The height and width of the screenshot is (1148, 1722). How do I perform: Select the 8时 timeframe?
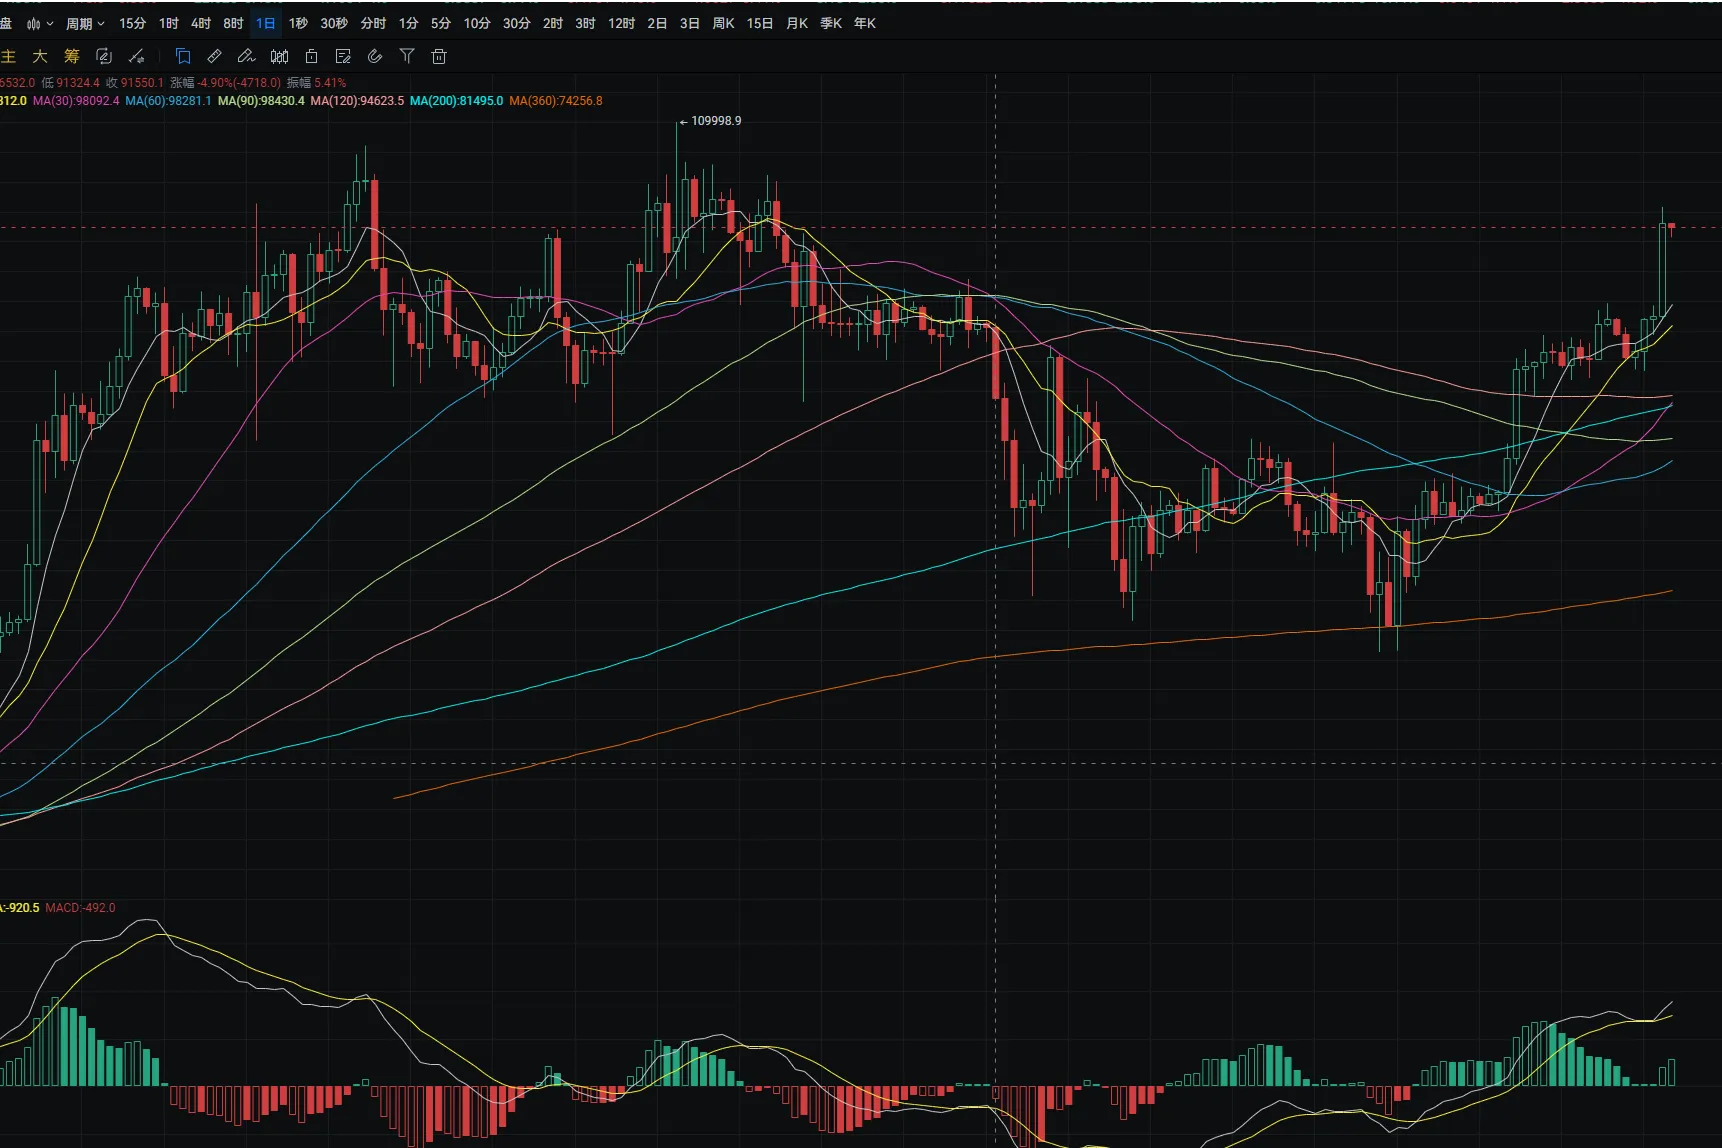tap(233, 23)
